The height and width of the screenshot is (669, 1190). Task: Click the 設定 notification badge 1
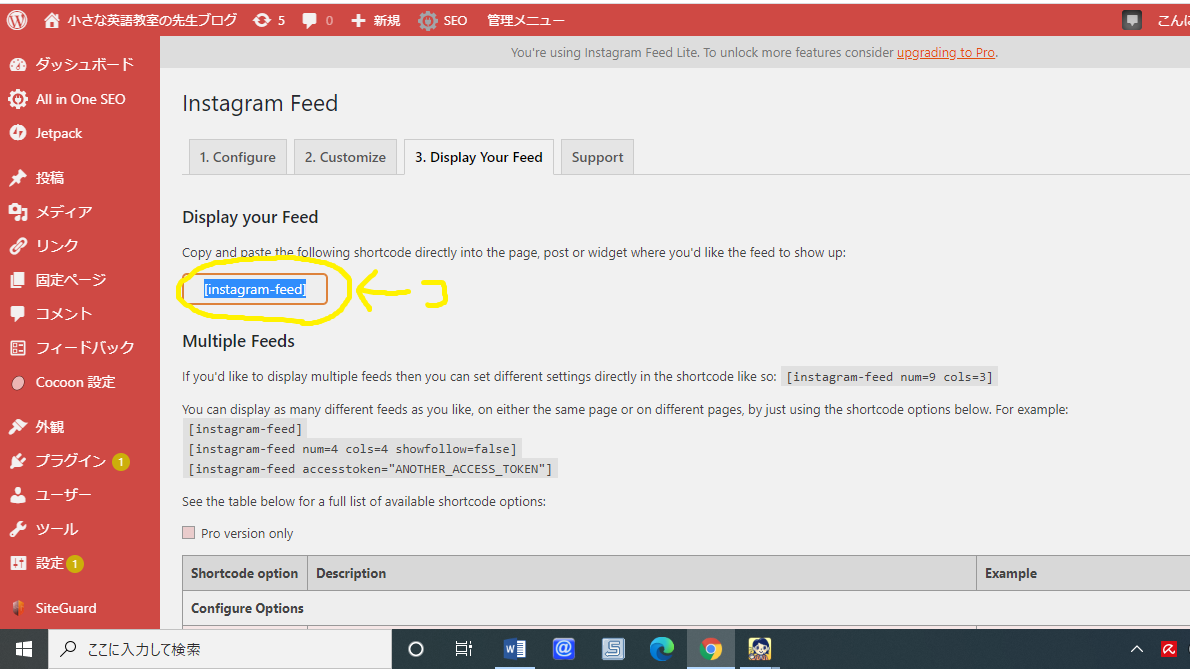tap(74, 564)
